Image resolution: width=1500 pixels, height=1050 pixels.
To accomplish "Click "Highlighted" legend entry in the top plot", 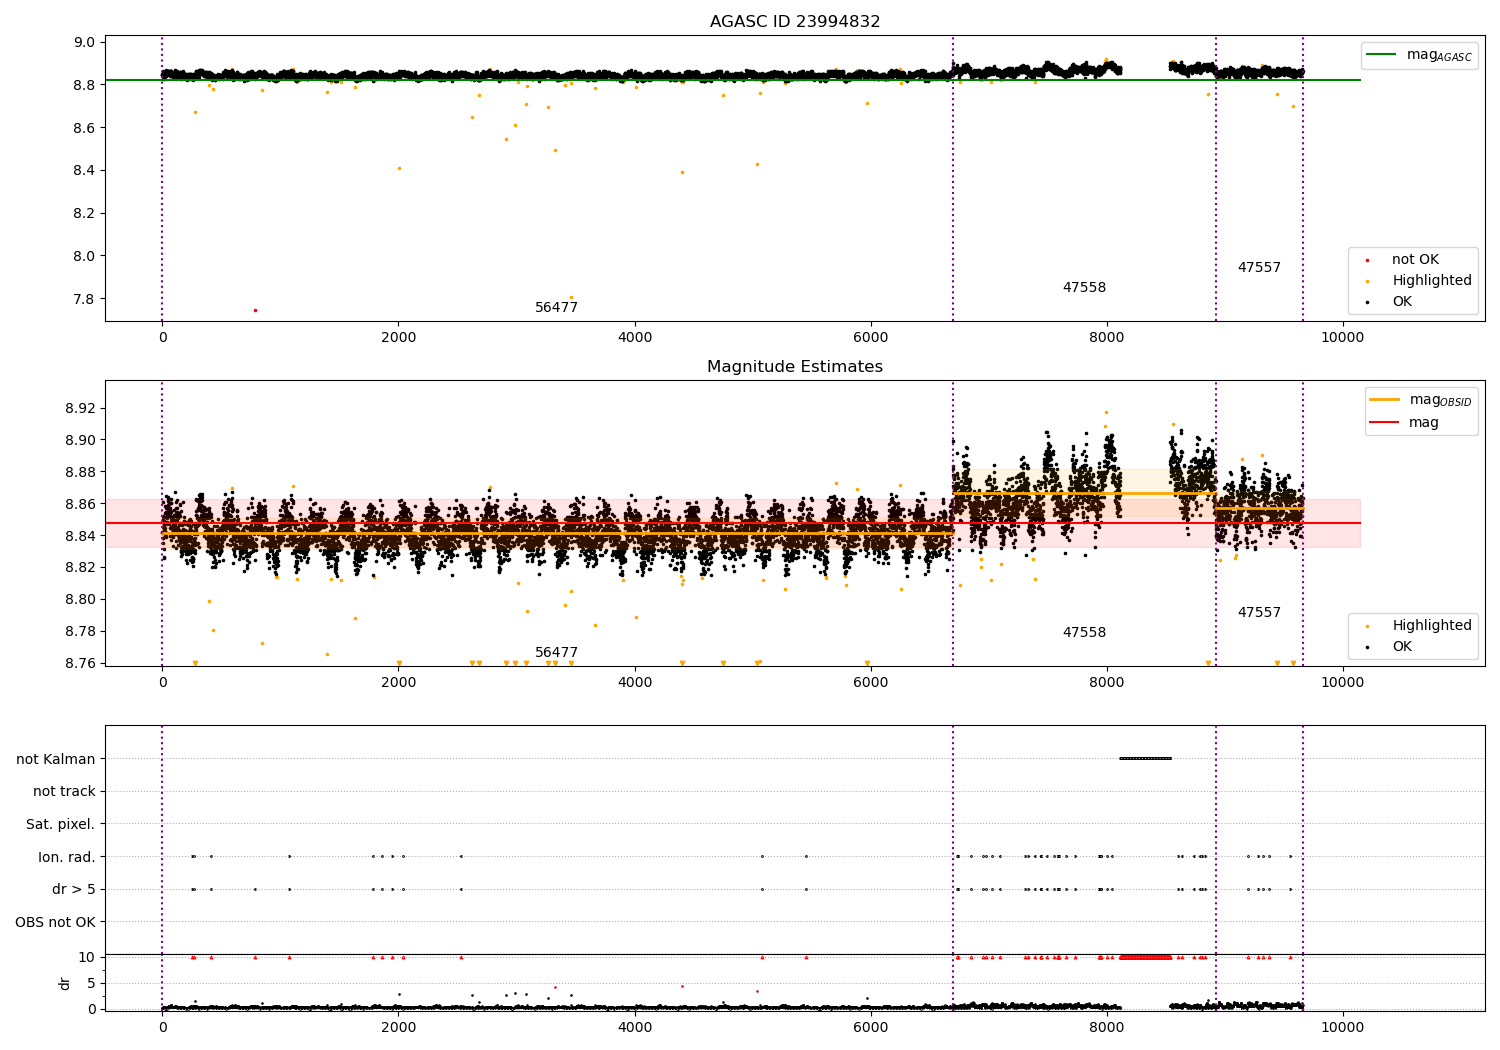I will point(1418,281).
